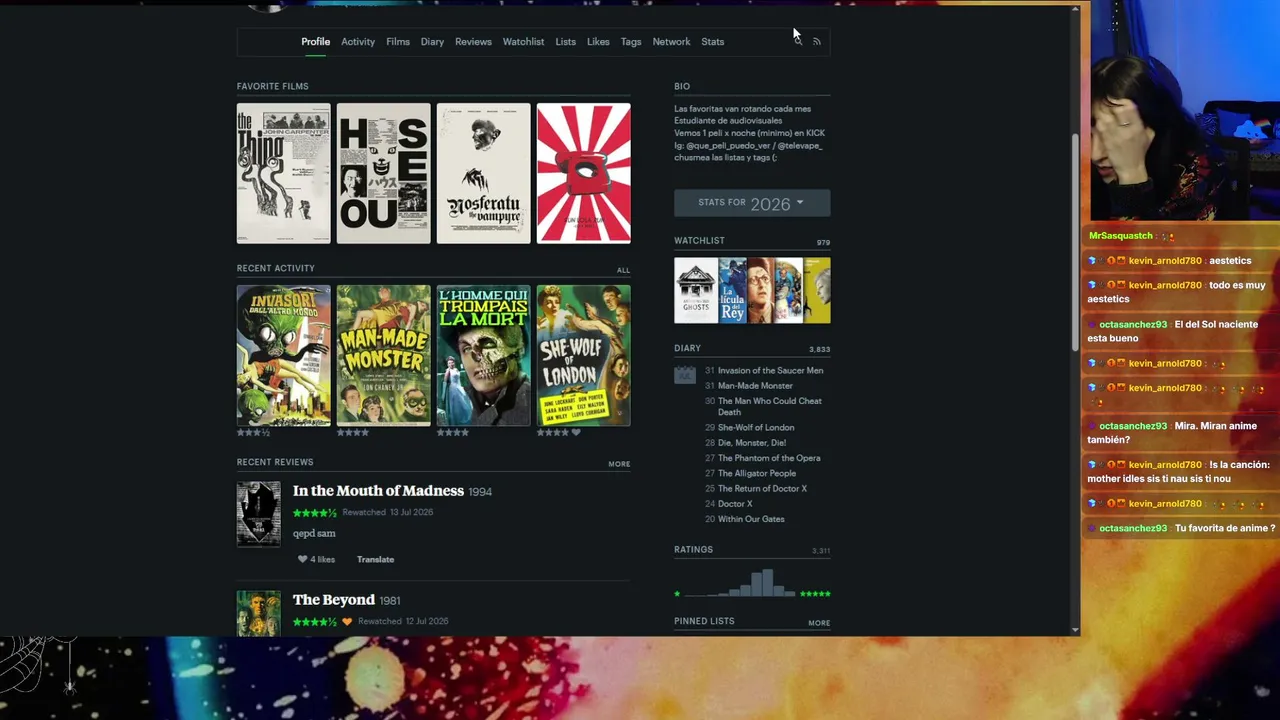The width and height of the screenshot is (1280, 720).
Task: Open L'Homme qui trompais la mort poster
Action: [484, 355]
